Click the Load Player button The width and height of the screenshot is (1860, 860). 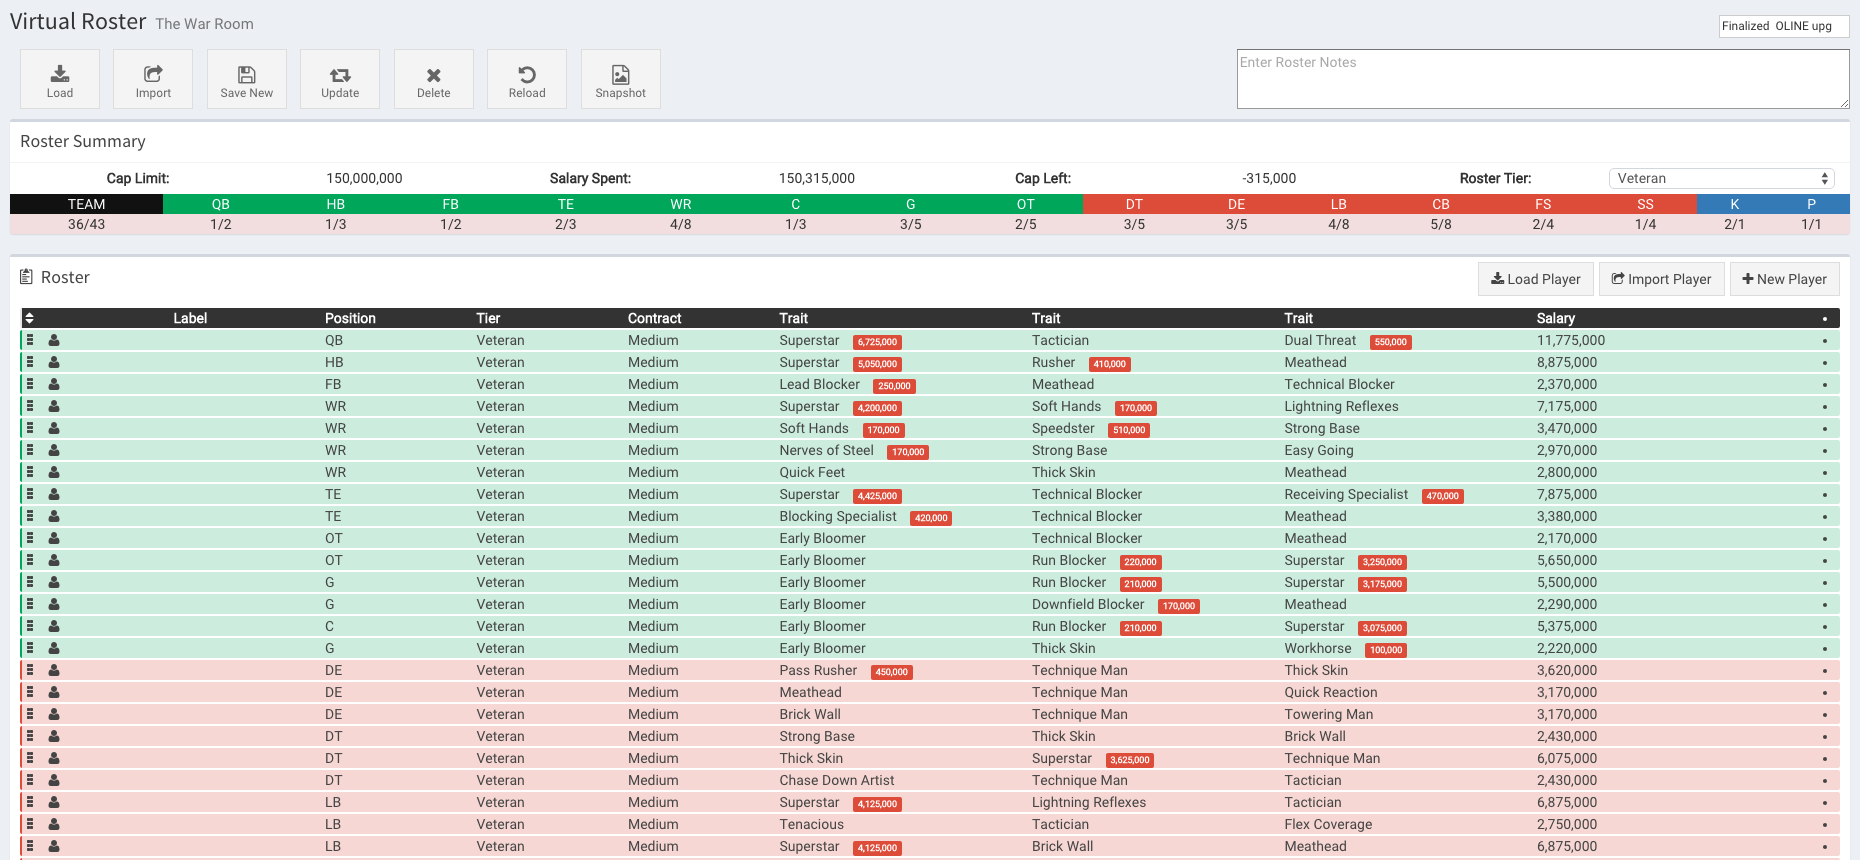[1535, 279]
